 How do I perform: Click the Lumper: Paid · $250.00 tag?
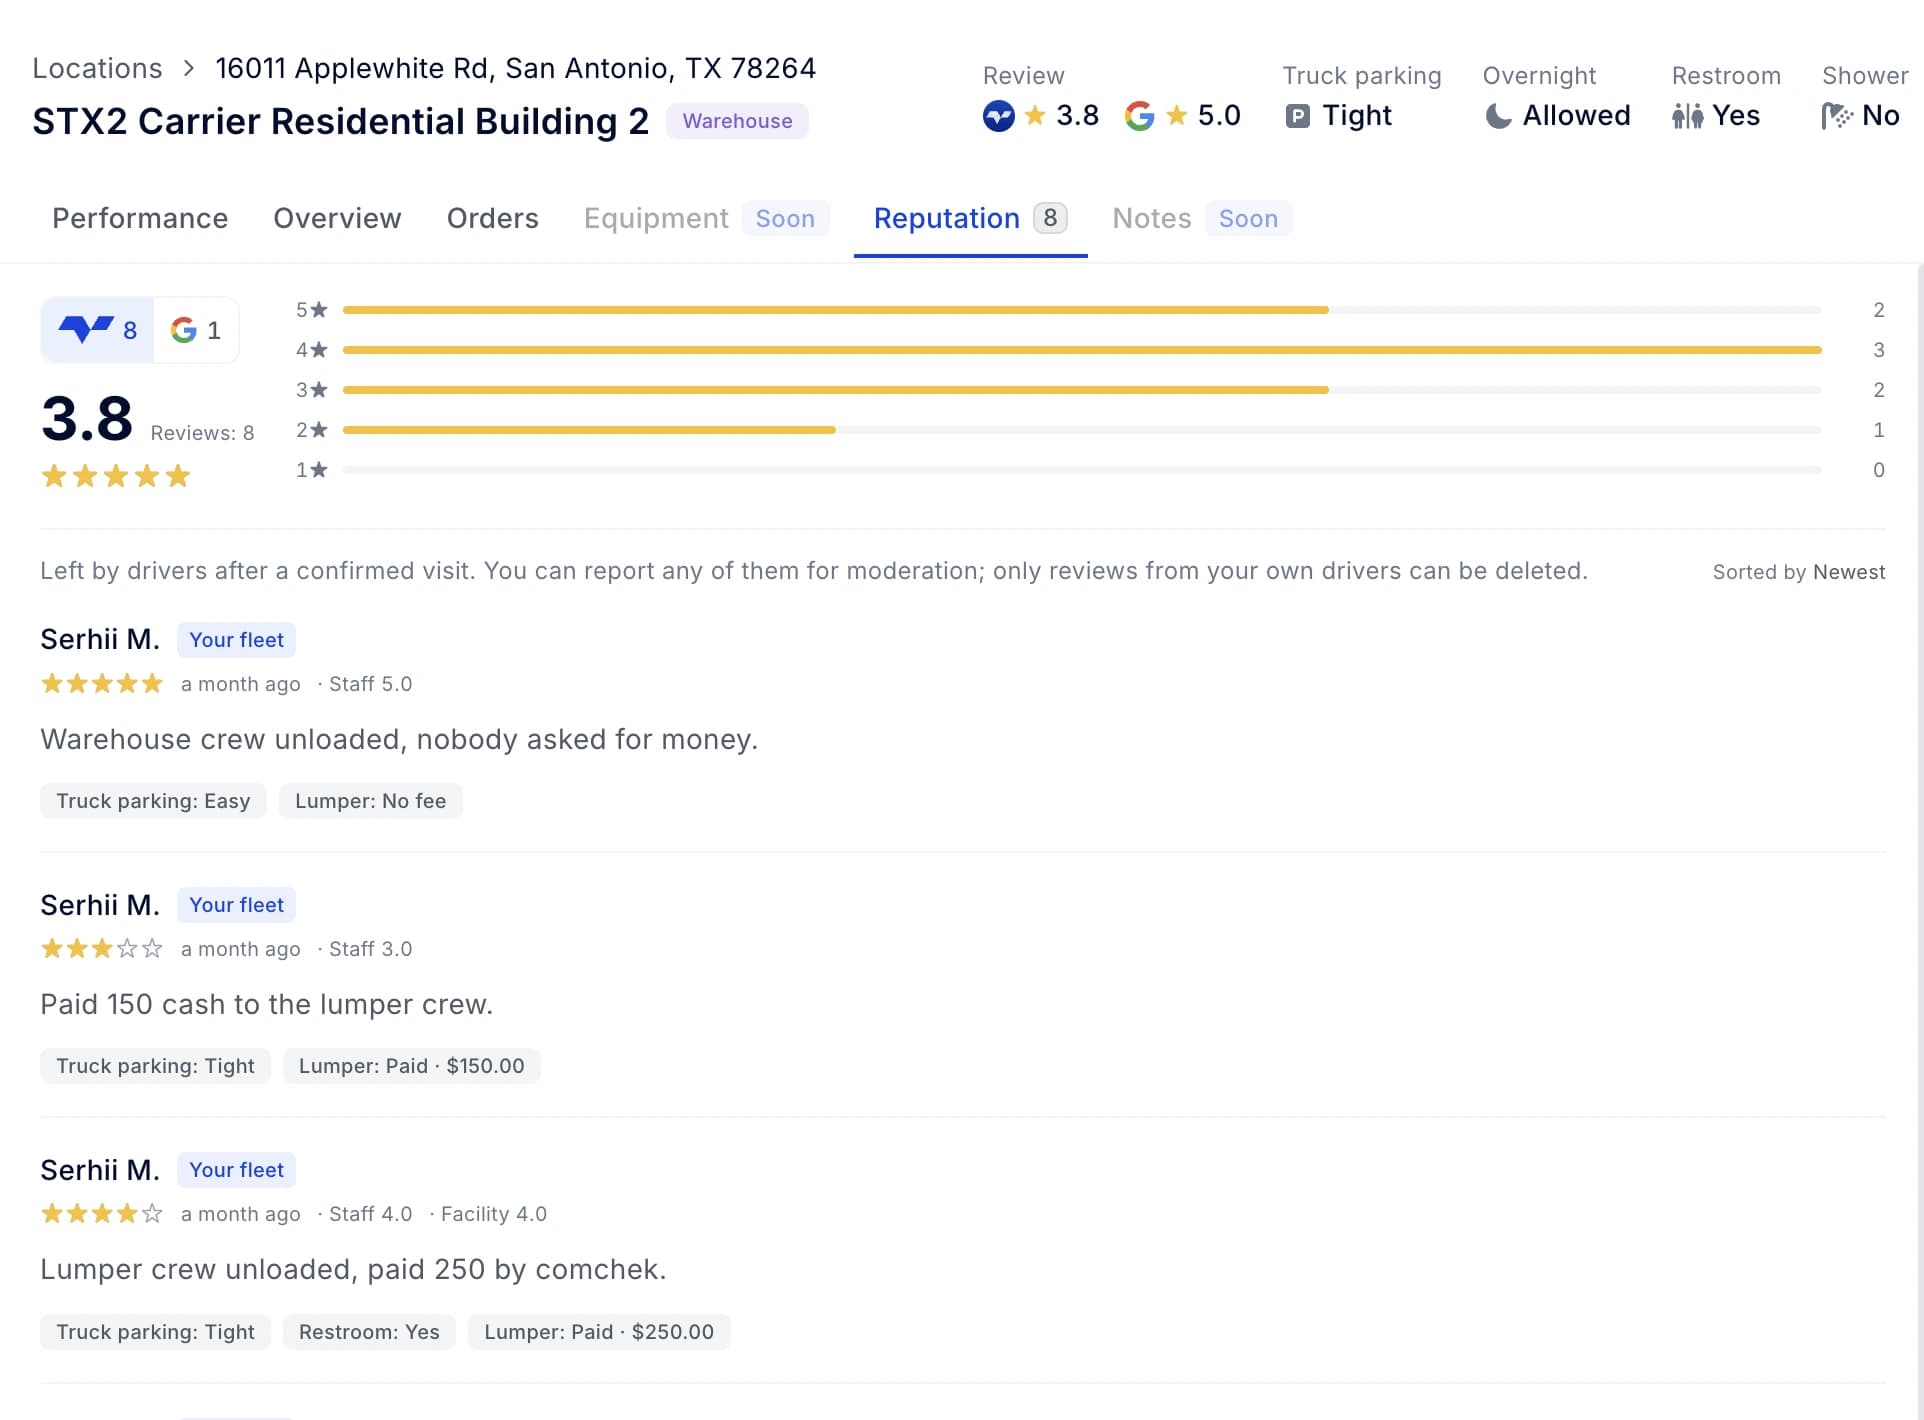pyautogui.click(x=599, y=1332)
